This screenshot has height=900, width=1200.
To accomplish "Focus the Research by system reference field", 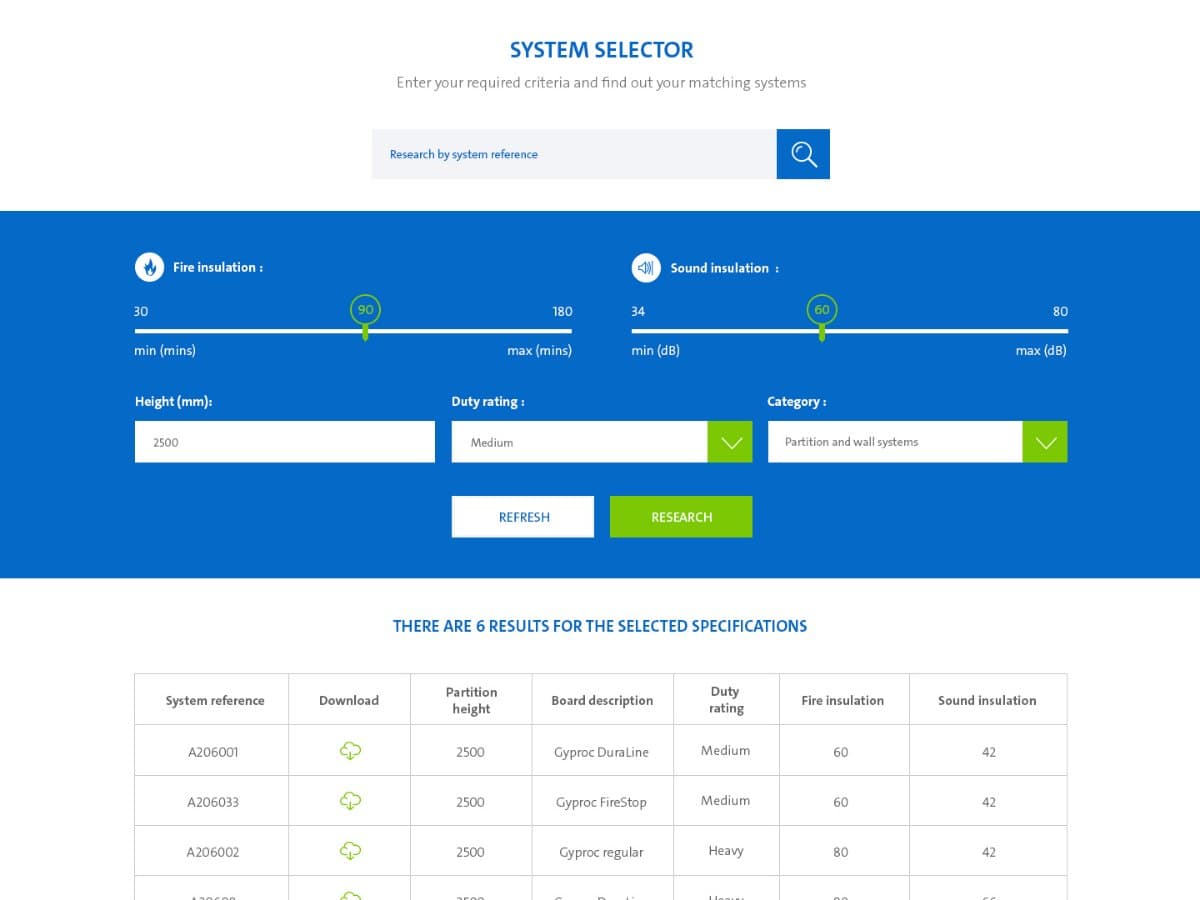I will pos(574,154).
